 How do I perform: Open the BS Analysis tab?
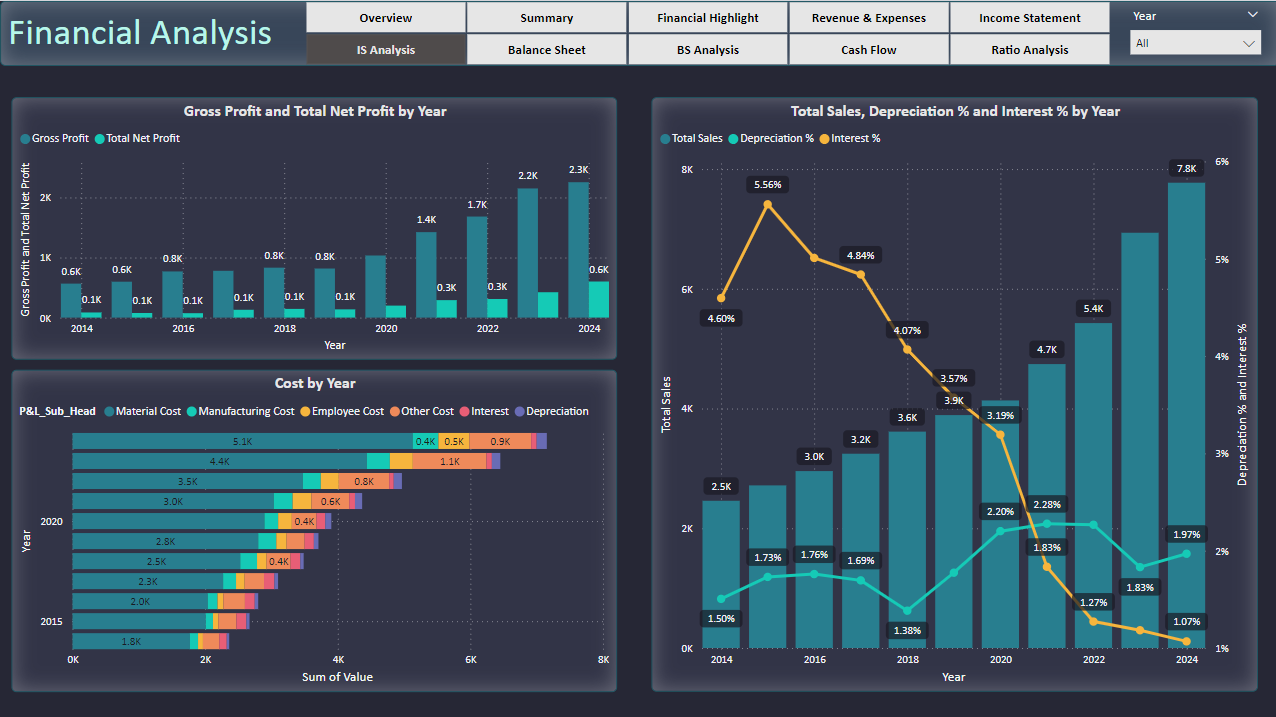tap(707, 50)
